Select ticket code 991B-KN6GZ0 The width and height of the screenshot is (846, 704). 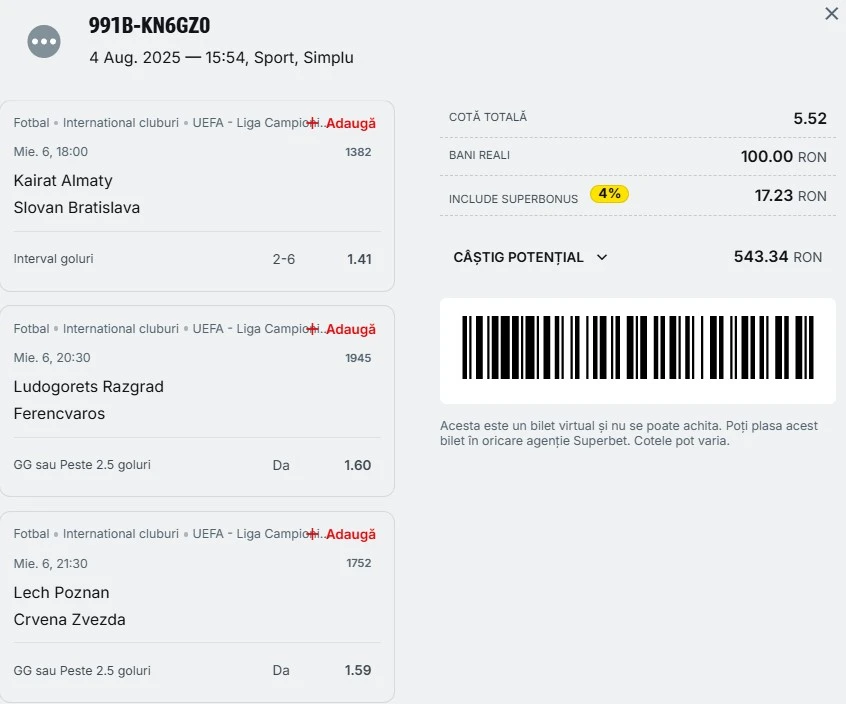tap(149, 25)
